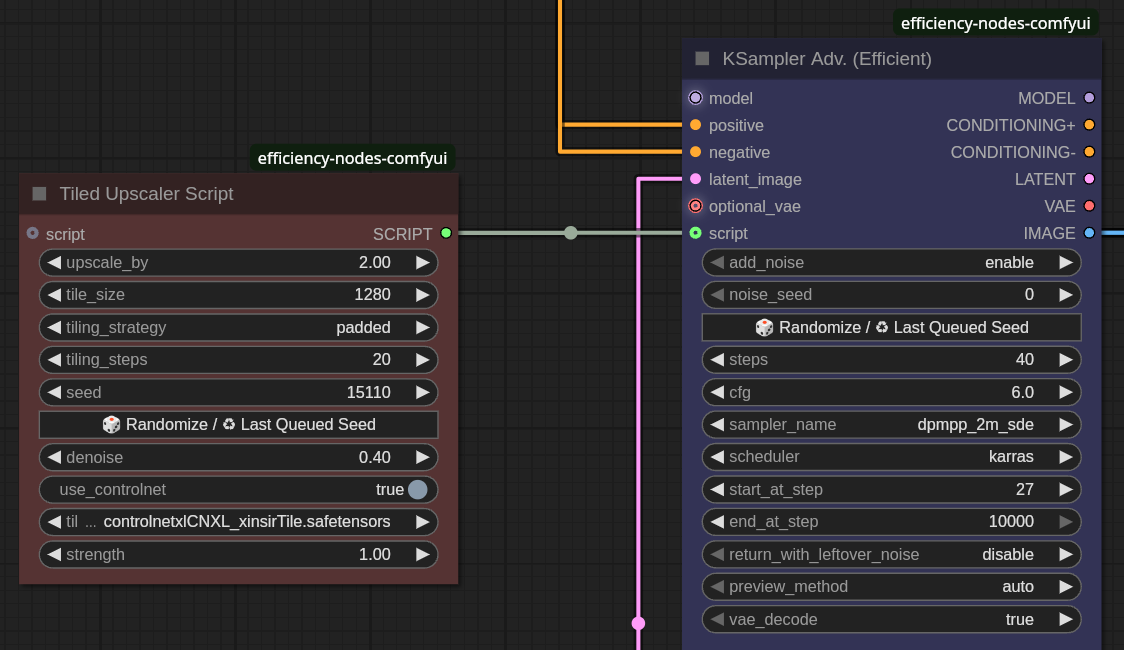Screen dimensions: 1124x650
Task: Open return_with_leftover_noise disable dropdown
Action: pos(891,554)
